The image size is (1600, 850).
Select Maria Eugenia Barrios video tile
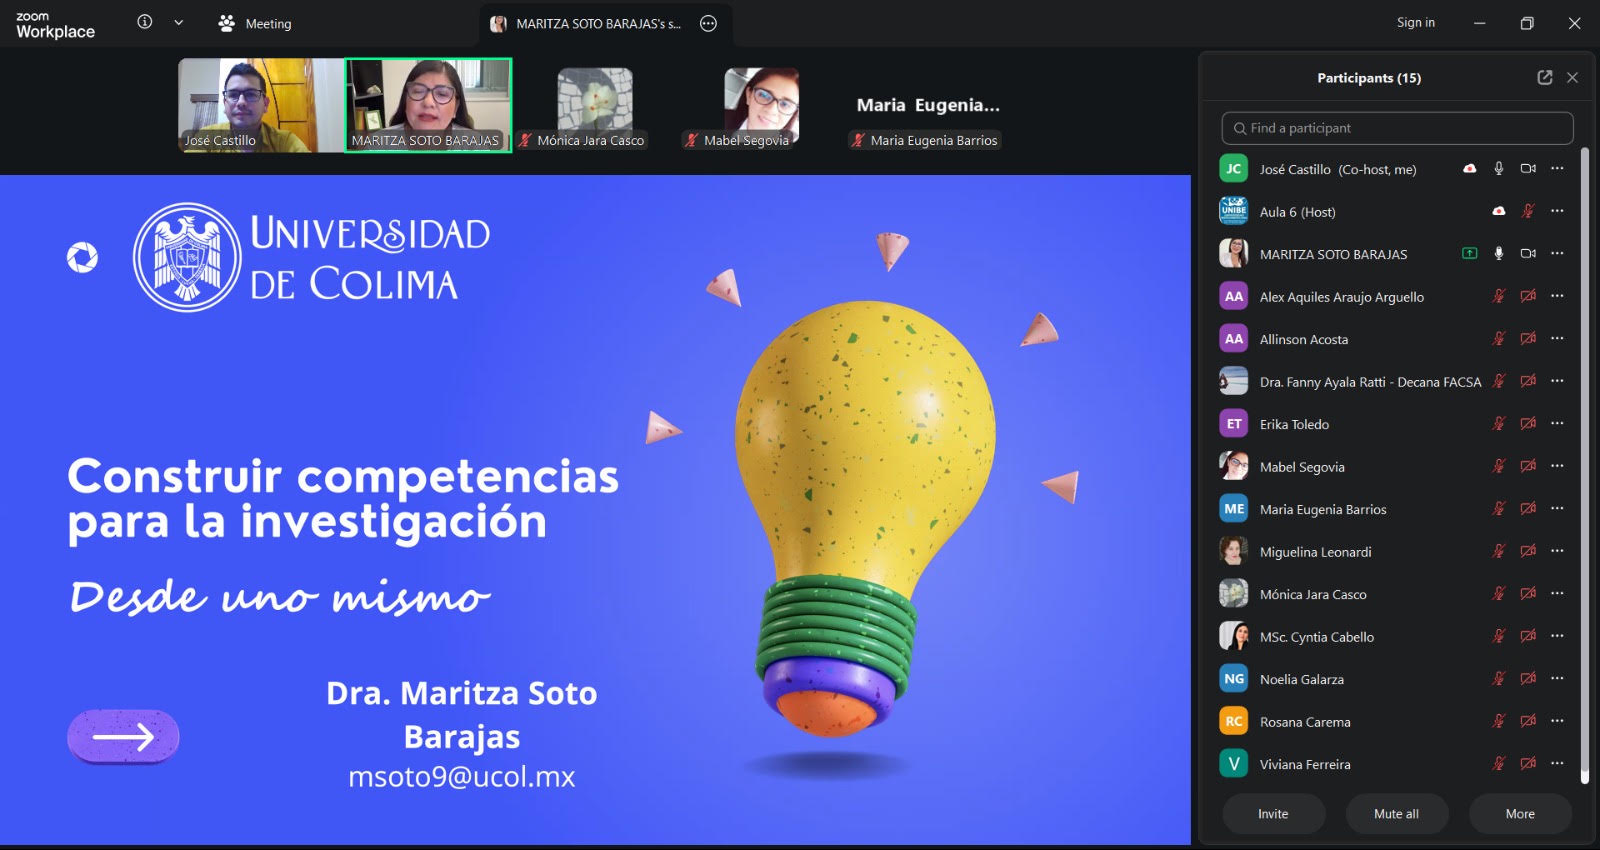click(x=928, y=105)
